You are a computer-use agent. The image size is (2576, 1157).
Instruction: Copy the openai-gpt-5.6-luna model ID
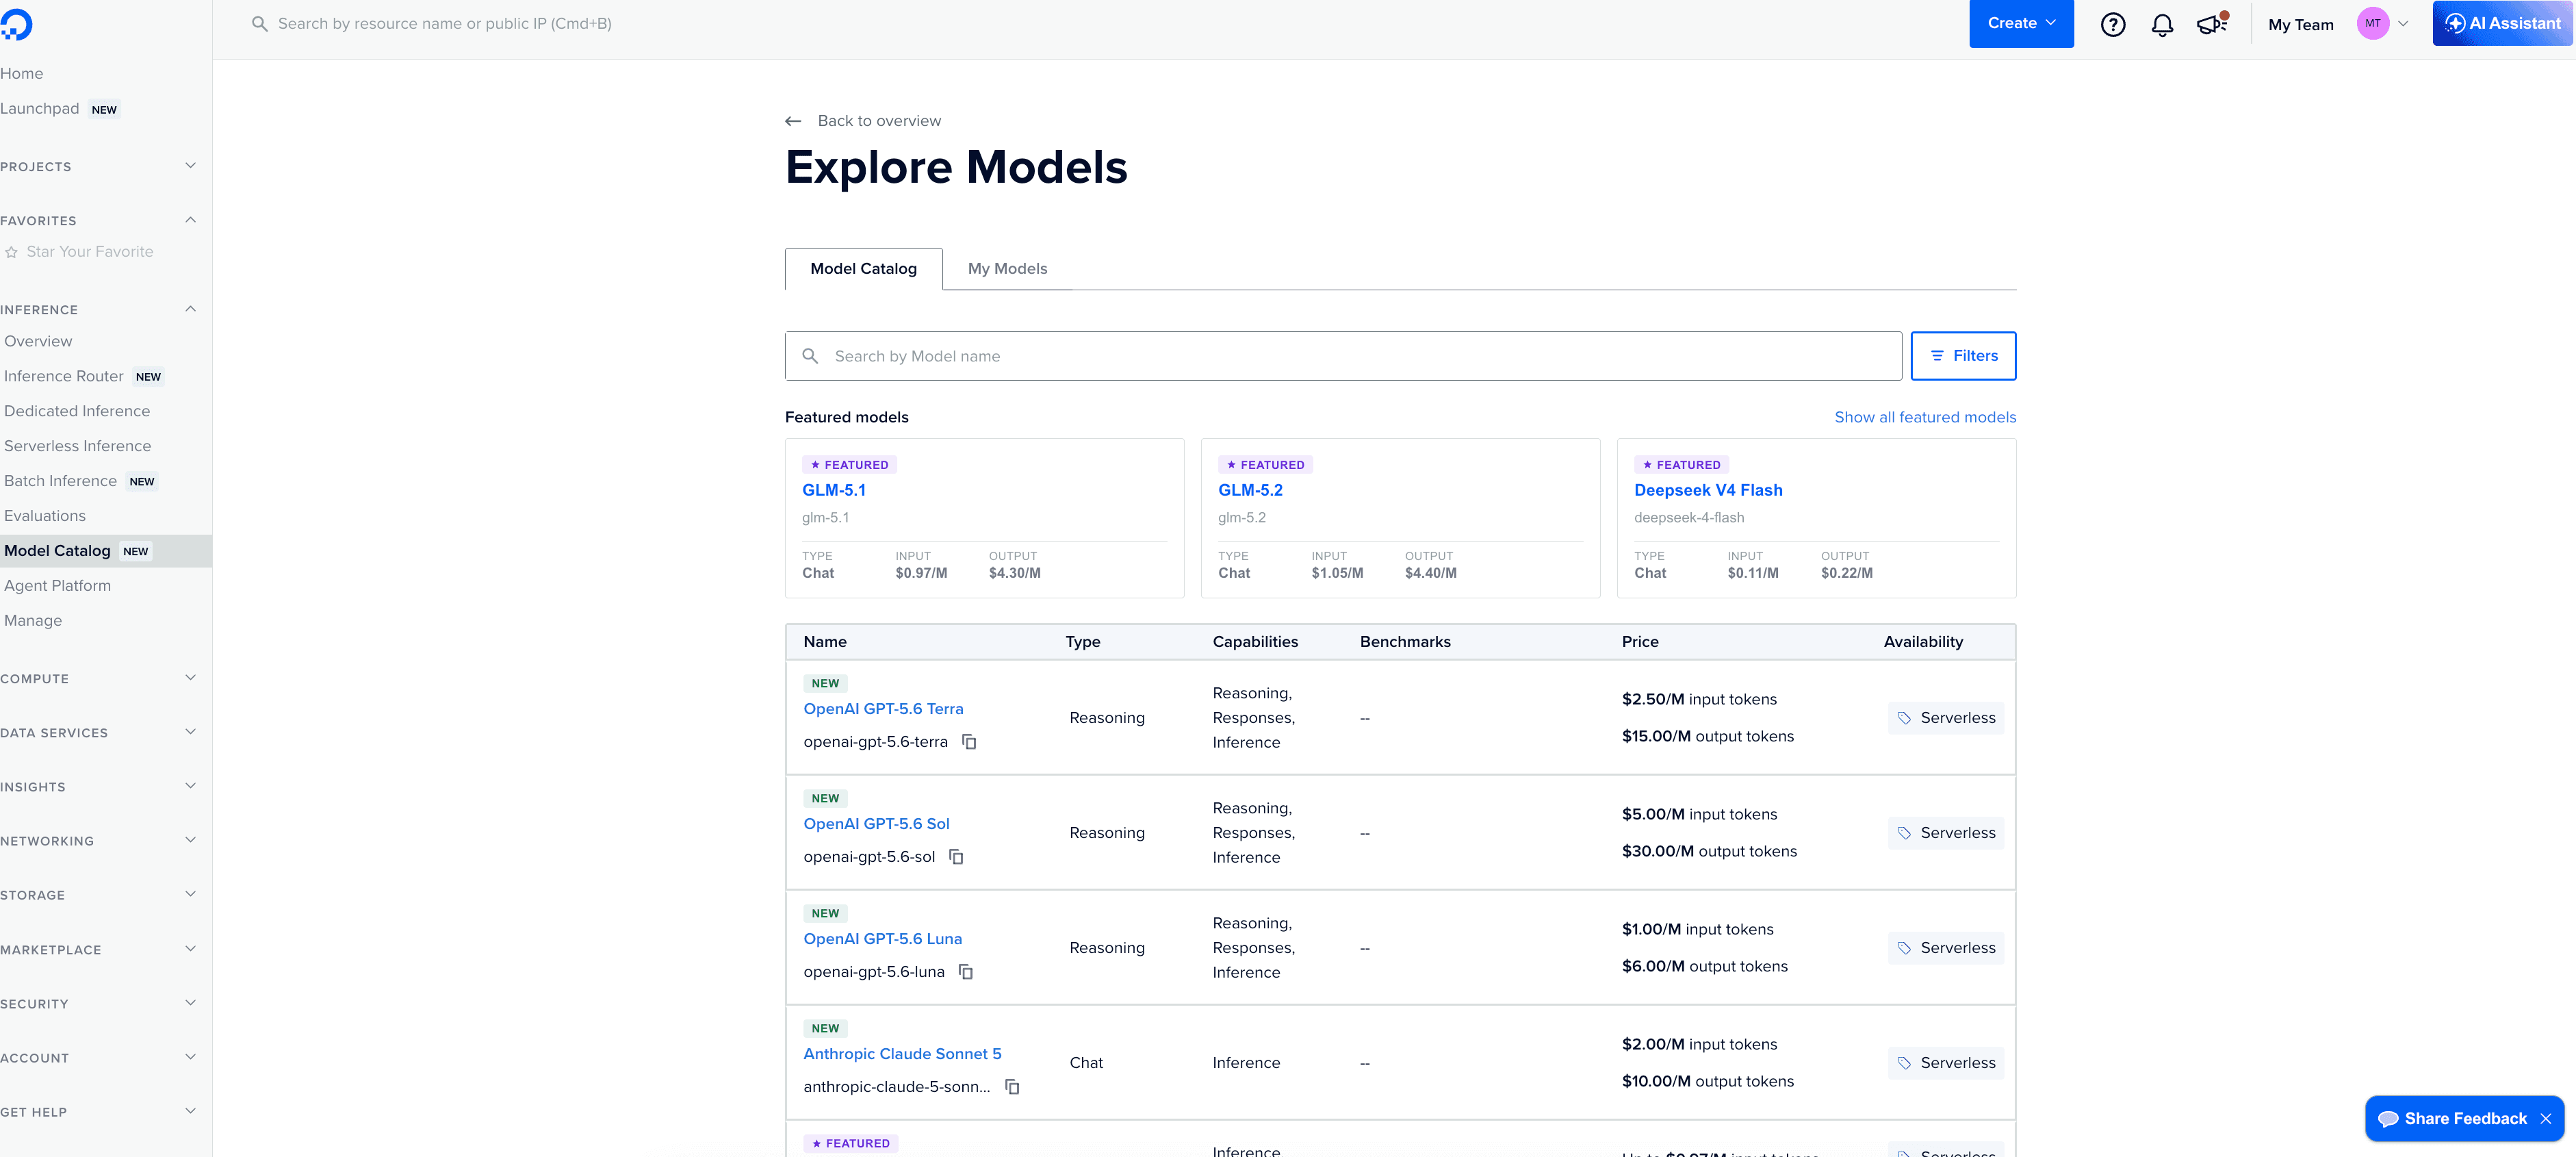click(966, 972)
